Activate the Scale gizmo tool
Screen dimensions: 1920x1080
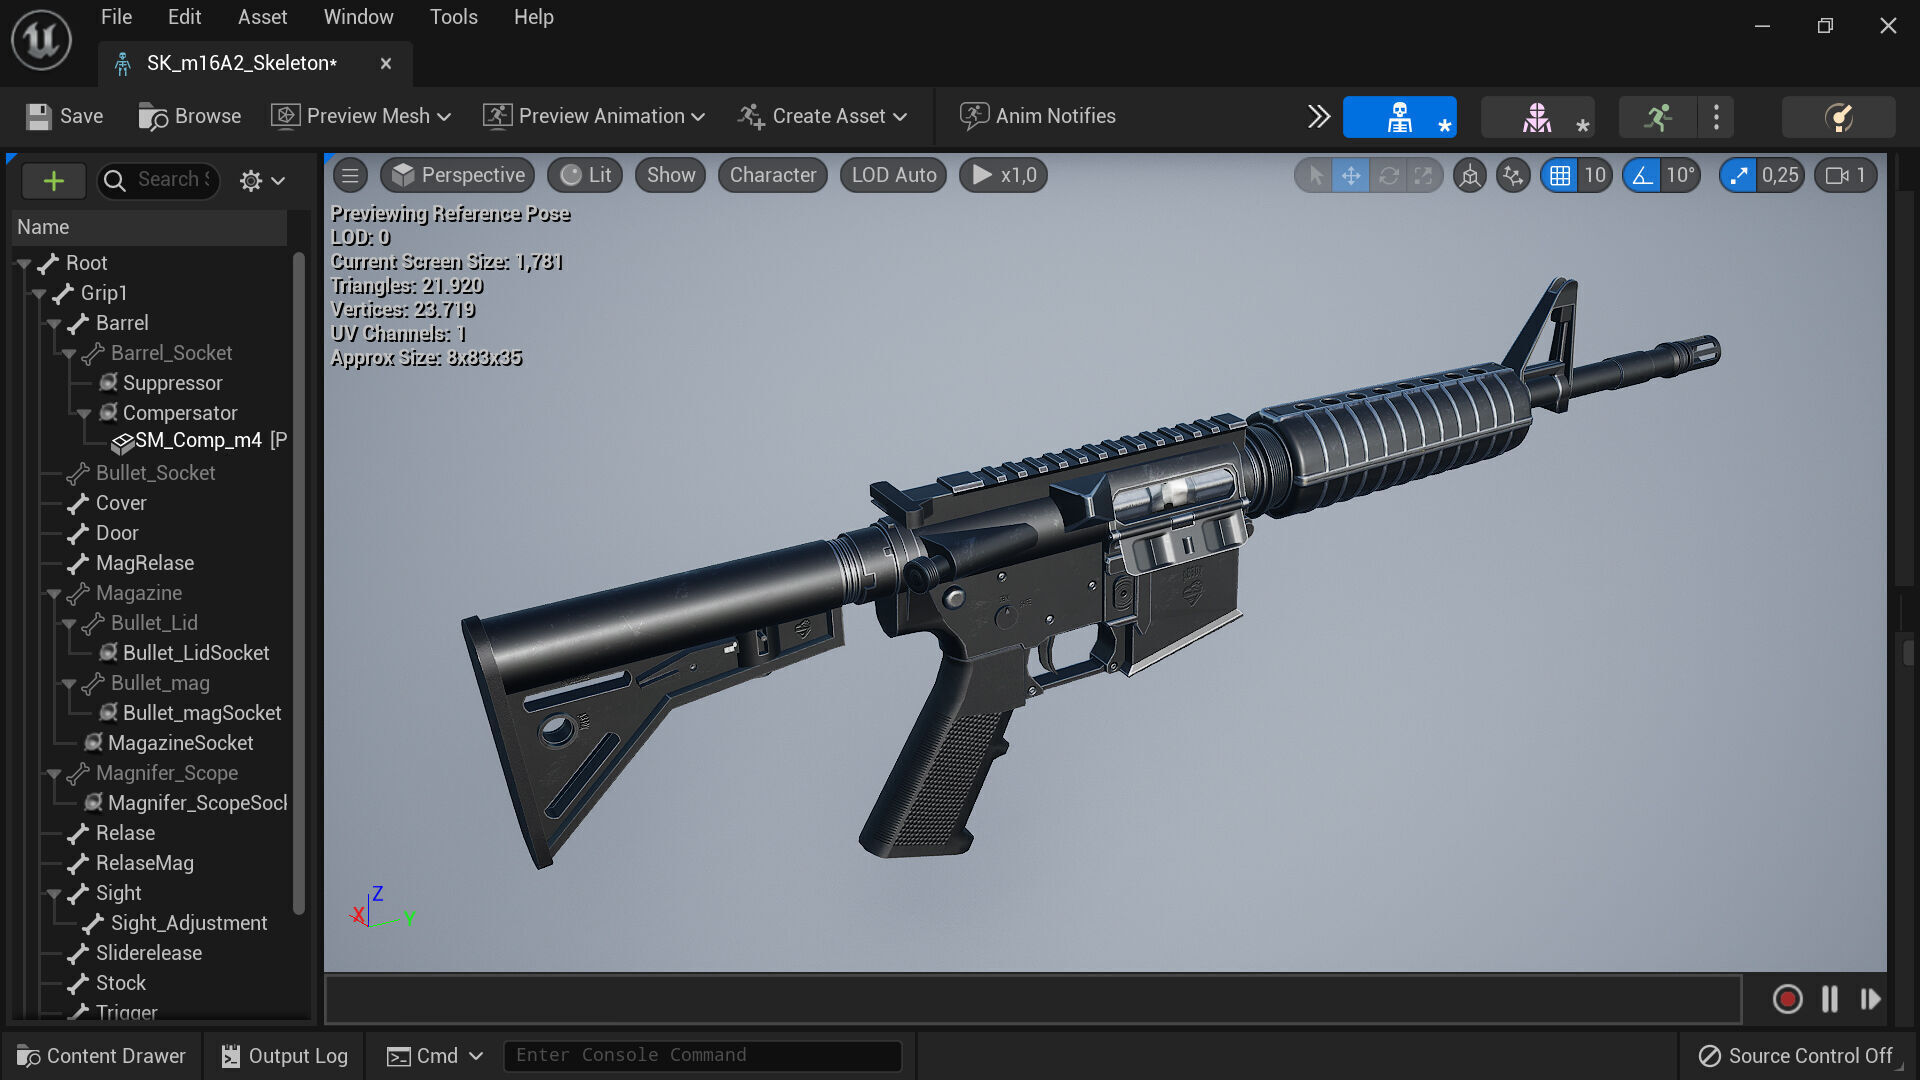coord(1423,176)
